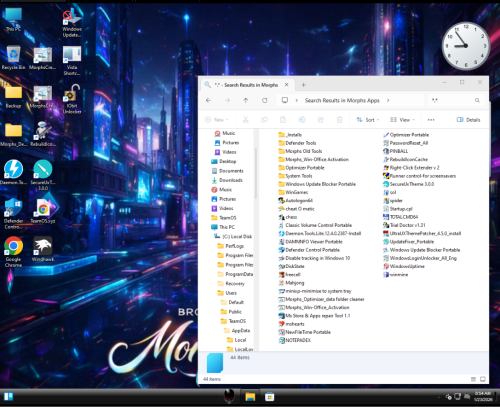Click the analog clock widget
500x407 pixels.
(x=466, y=46)
